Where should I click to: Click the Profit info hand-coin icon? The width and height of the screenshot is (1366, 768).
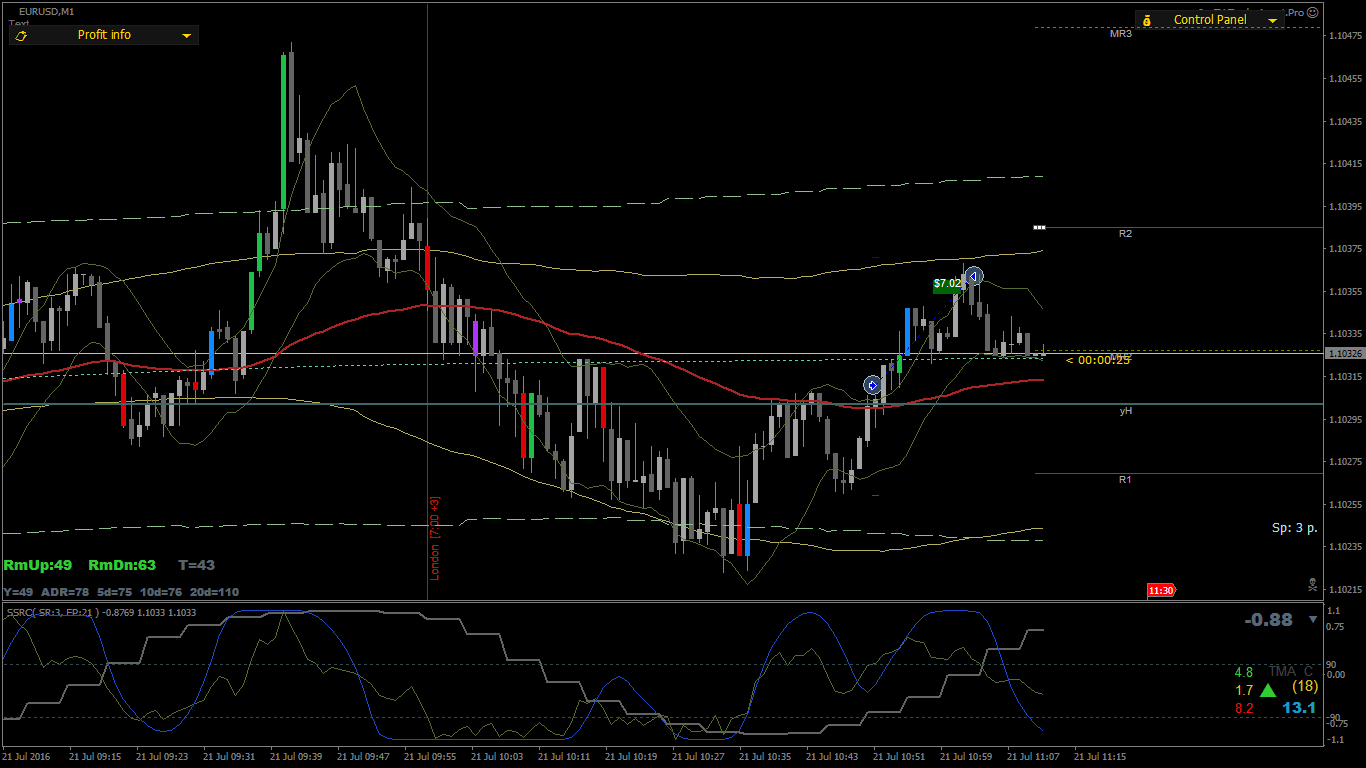point(21,35)
